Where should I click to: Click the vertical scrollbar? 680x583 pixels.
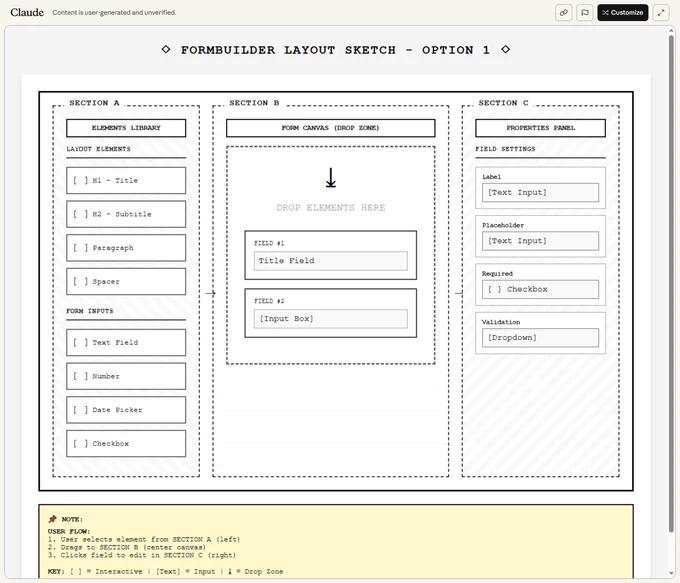click(x=671, y=282)
